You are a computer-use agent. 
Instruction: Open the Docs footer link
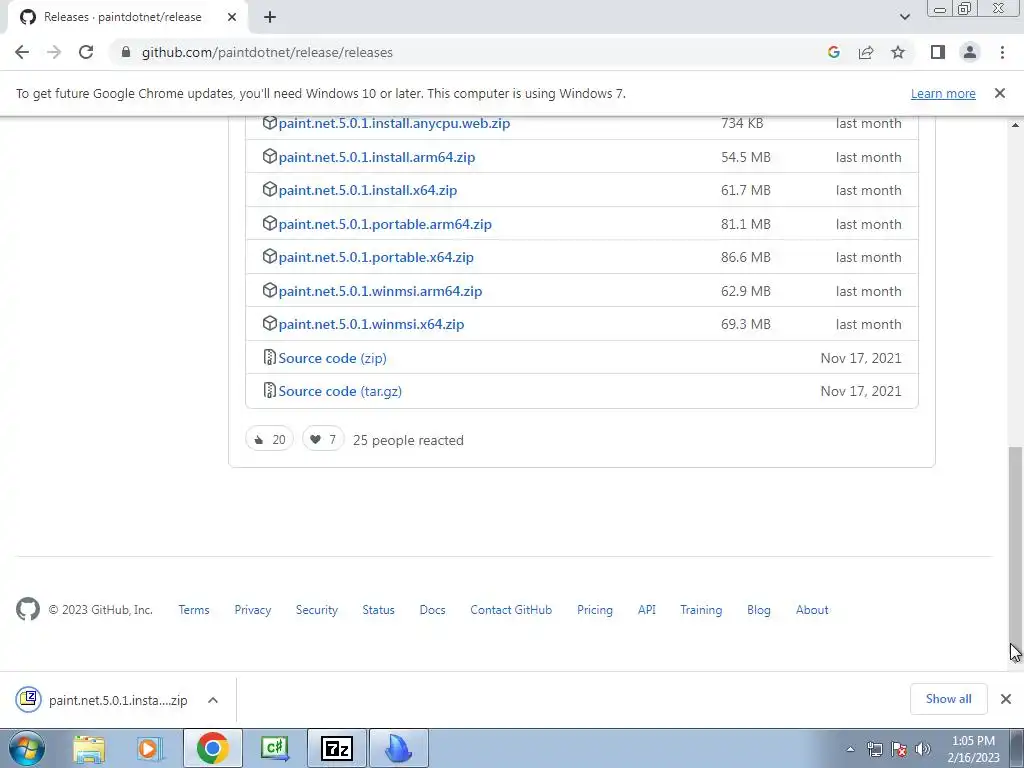pos(432,610)
